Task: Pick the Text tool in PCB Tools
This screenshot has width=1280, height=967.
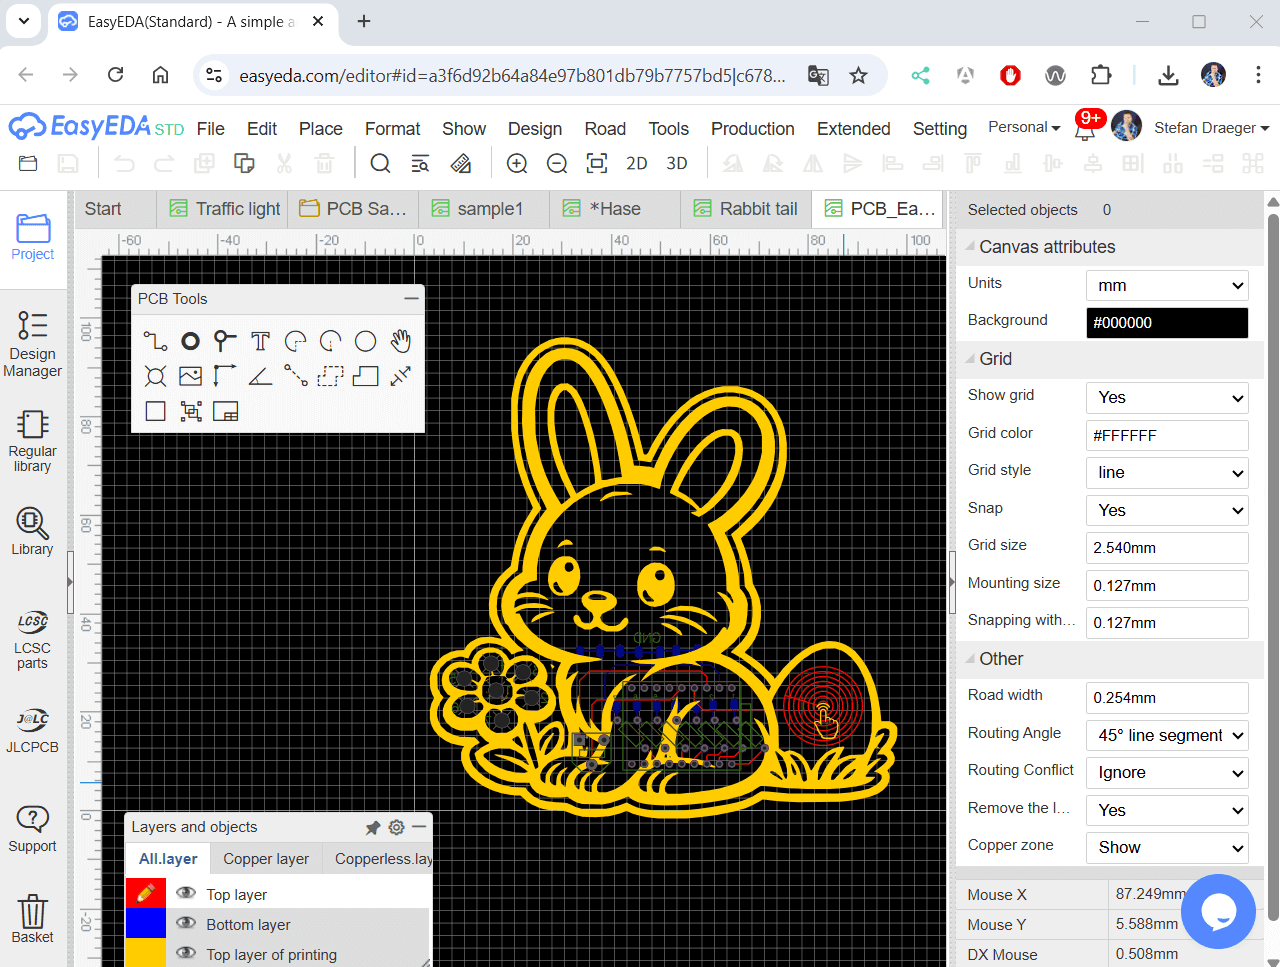Action: [260, 342]
